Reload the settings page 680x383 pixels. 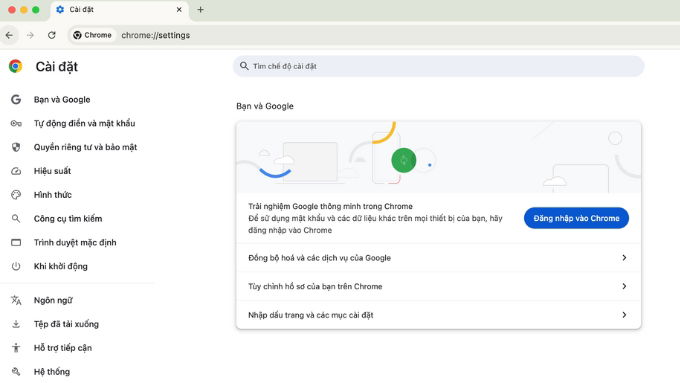coord(52,35)
